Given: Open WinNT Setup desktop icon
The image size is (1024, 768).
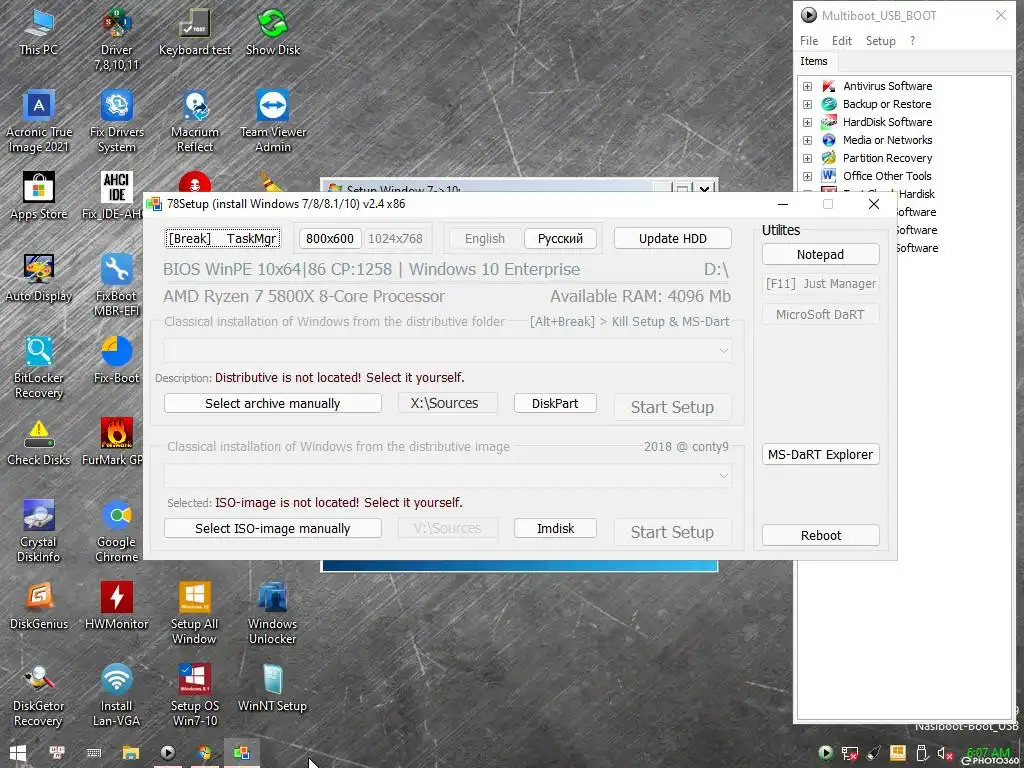Looking at the screenshot, I should click(273, 688).
